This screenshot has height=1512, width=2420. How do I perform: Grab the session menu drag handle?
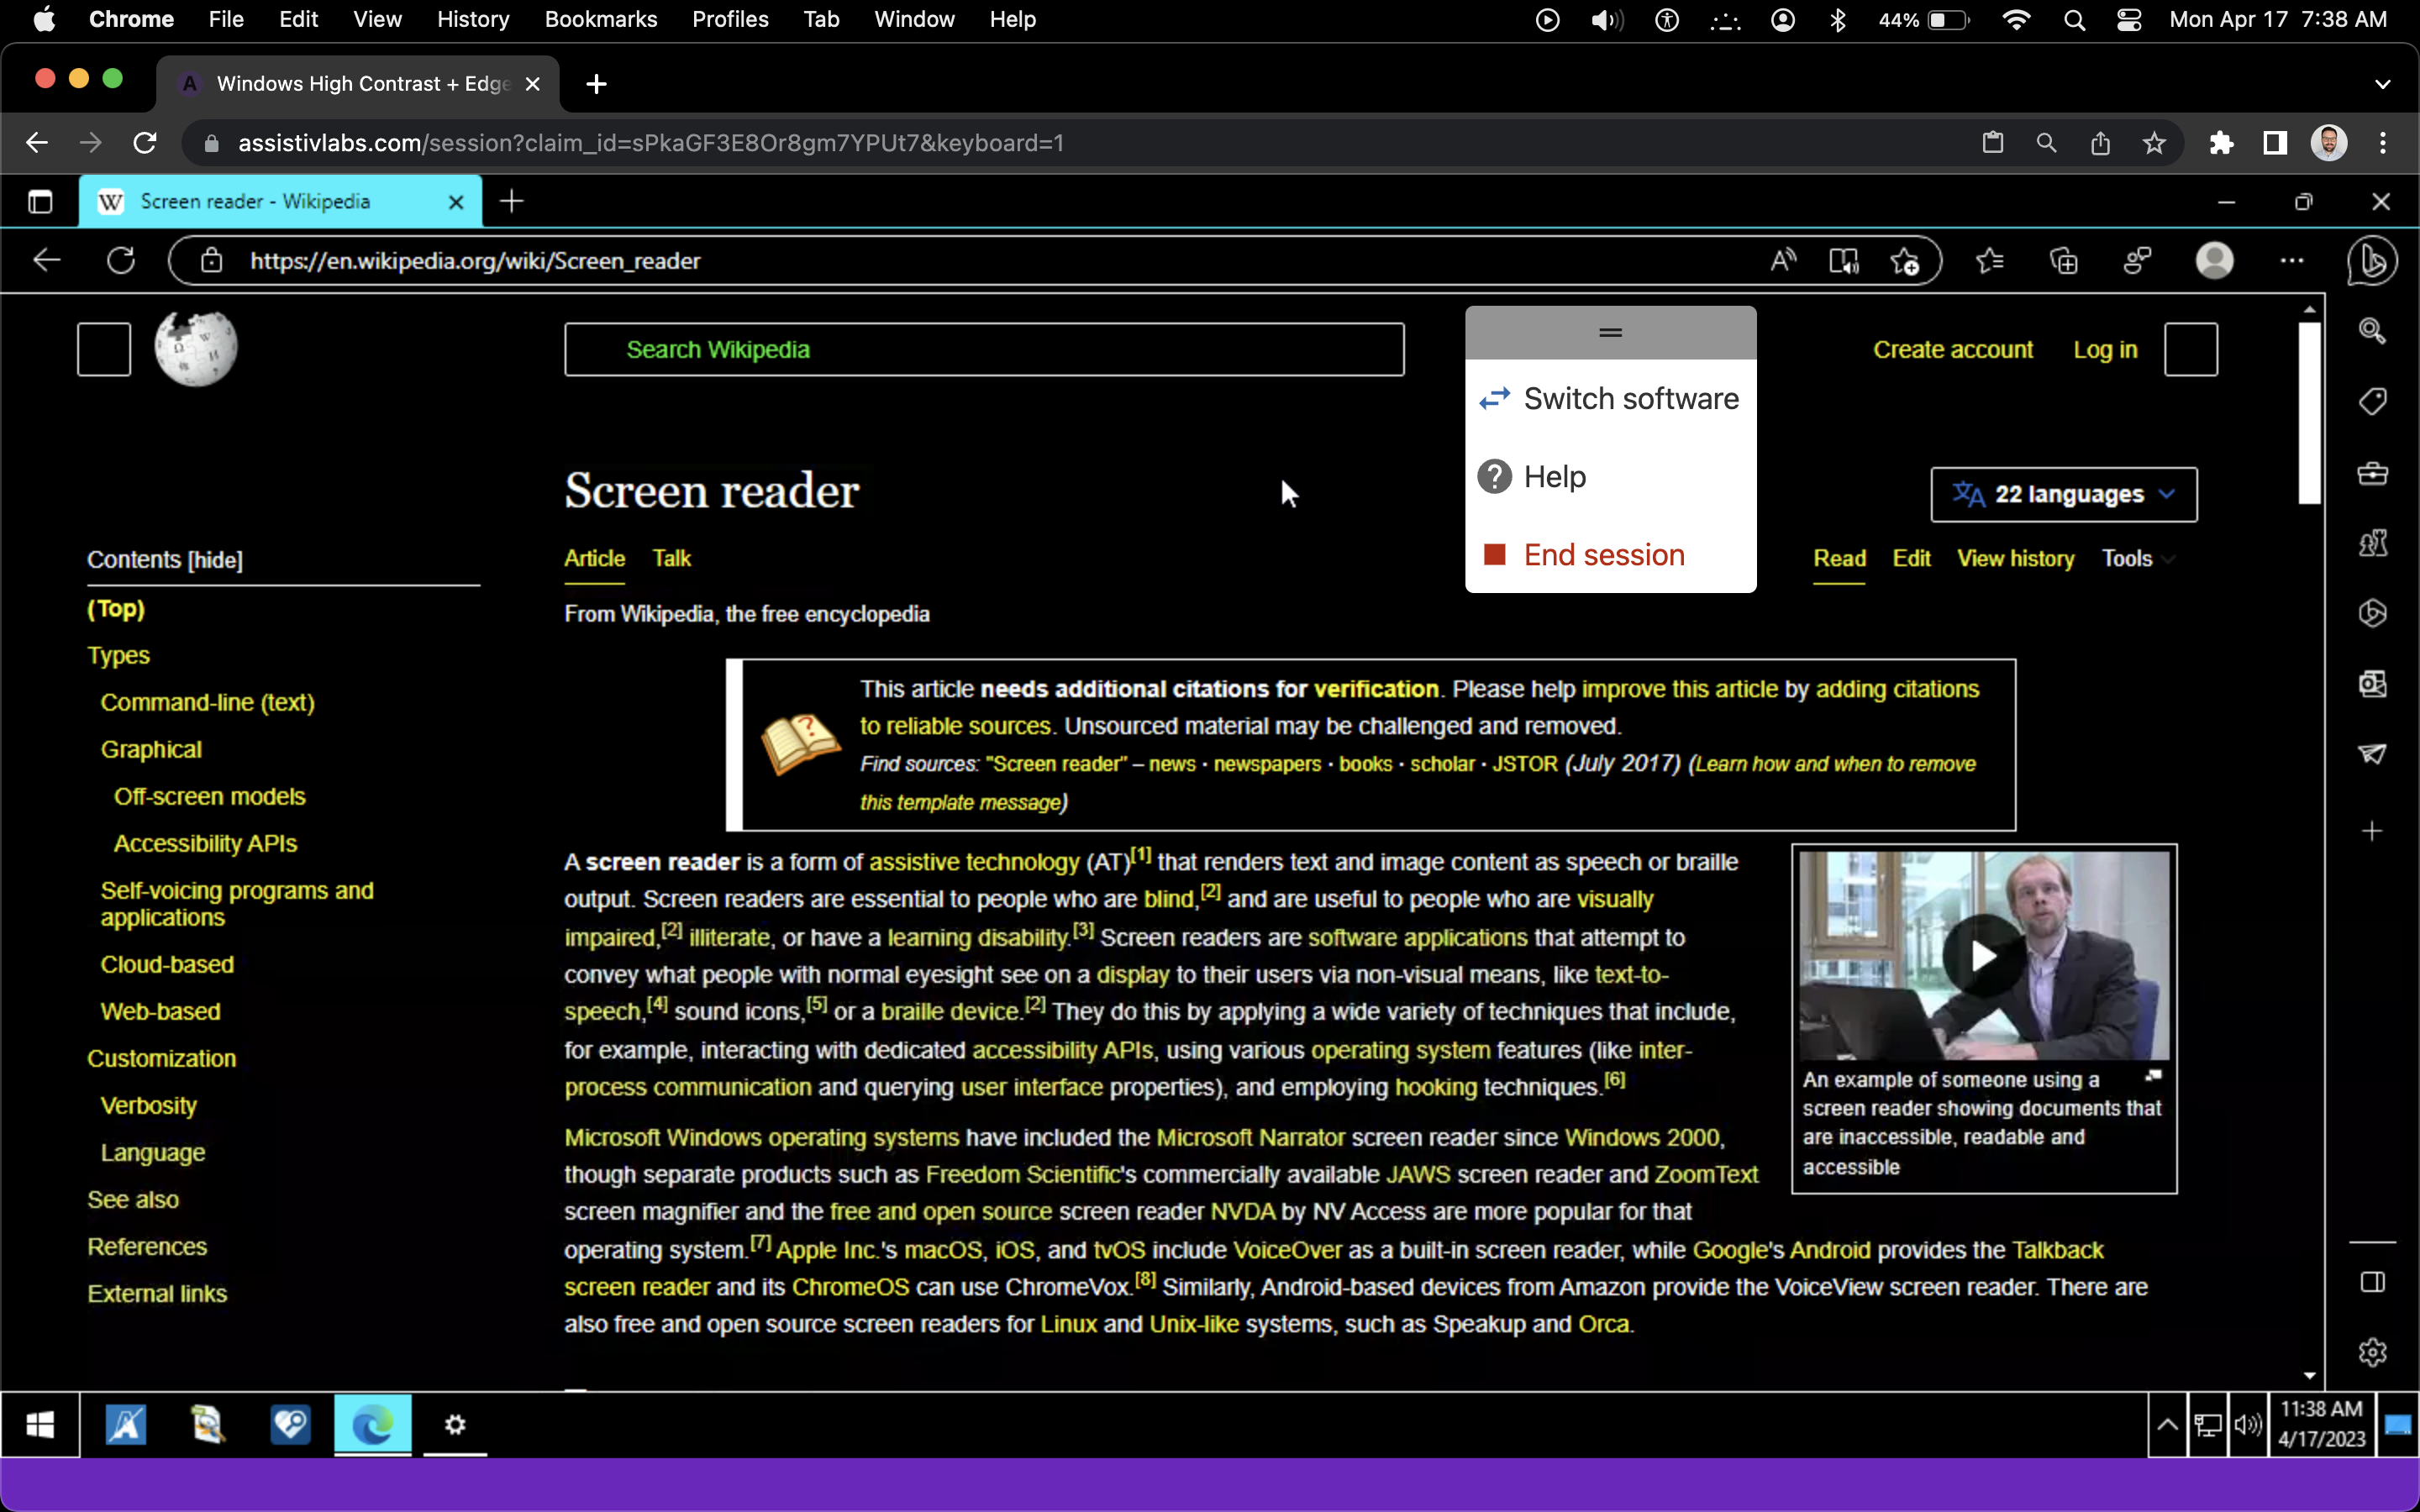1610,333
